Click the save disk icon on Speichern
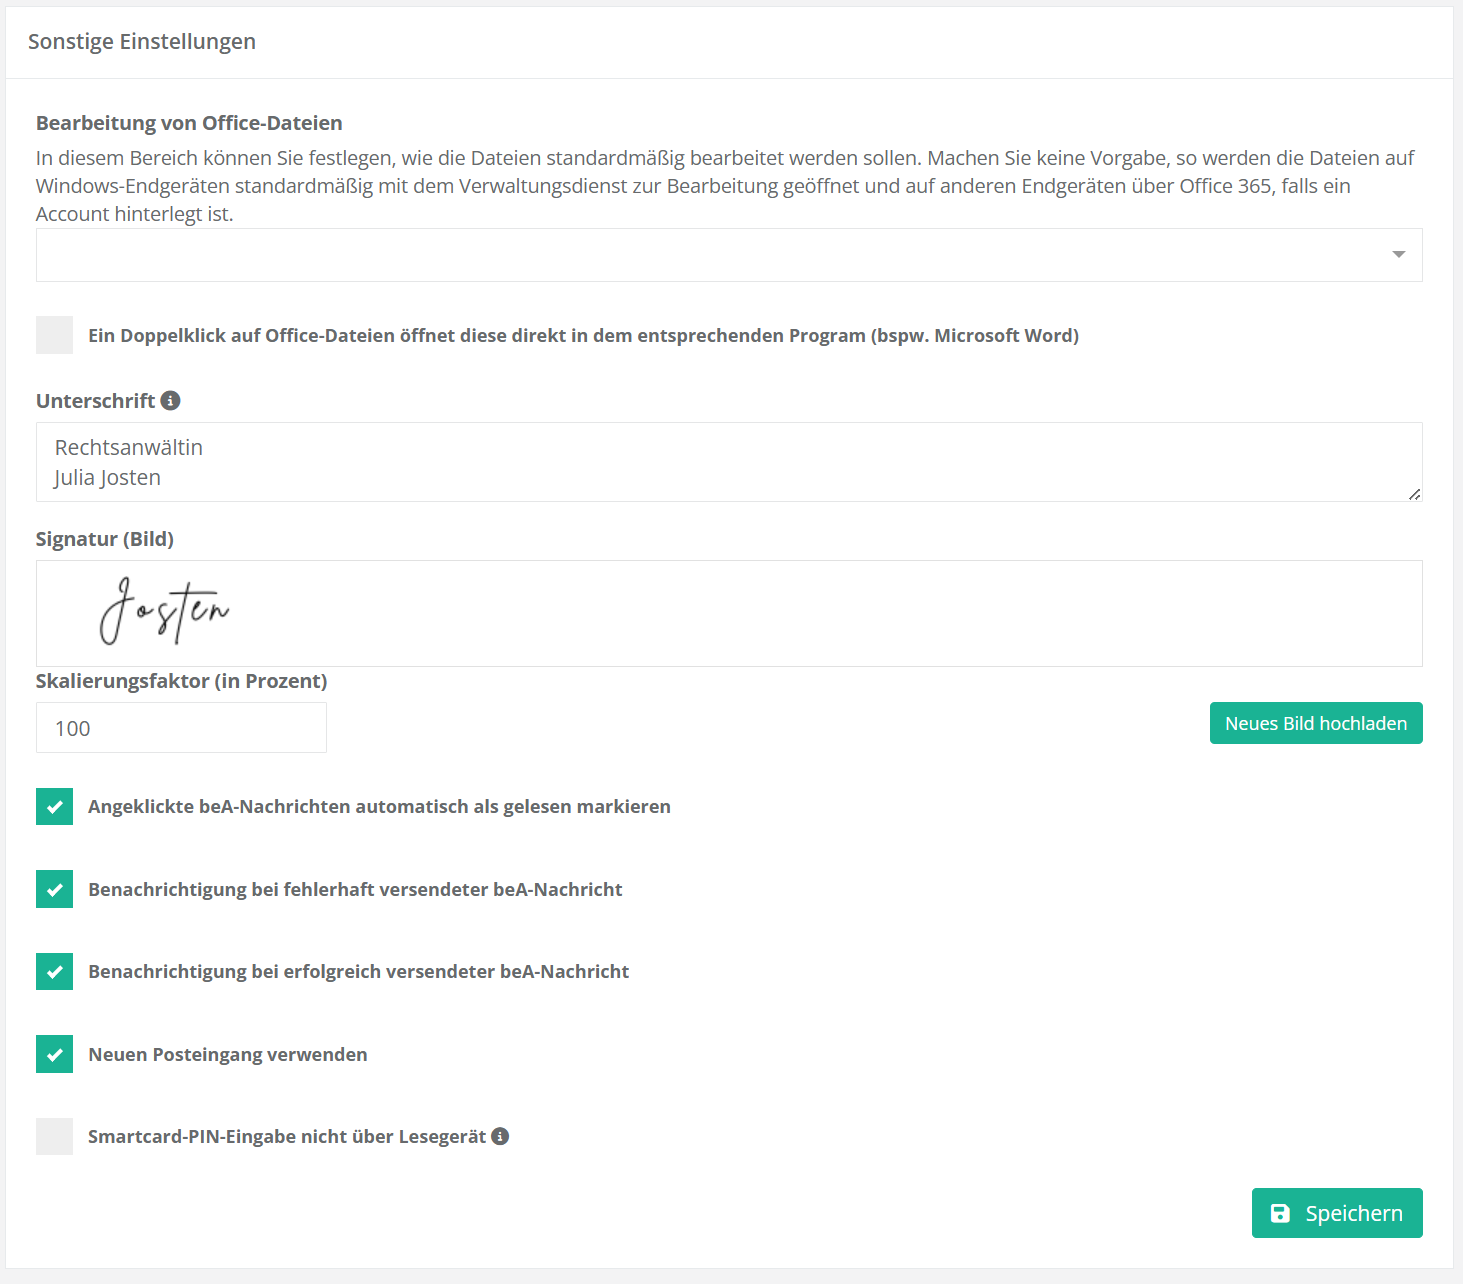This screenshot has height=1284, width=1463. click(1280, 1213)
